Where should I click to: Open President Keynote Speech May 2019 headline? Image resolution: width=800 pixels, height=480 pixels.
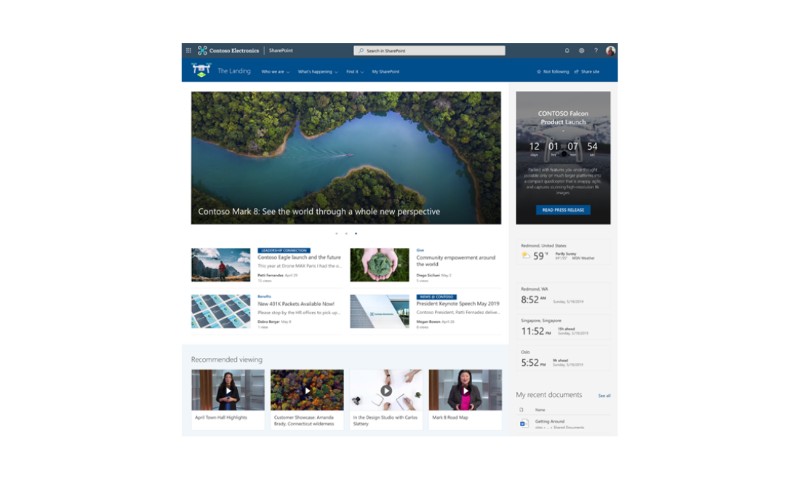point(458,304)
